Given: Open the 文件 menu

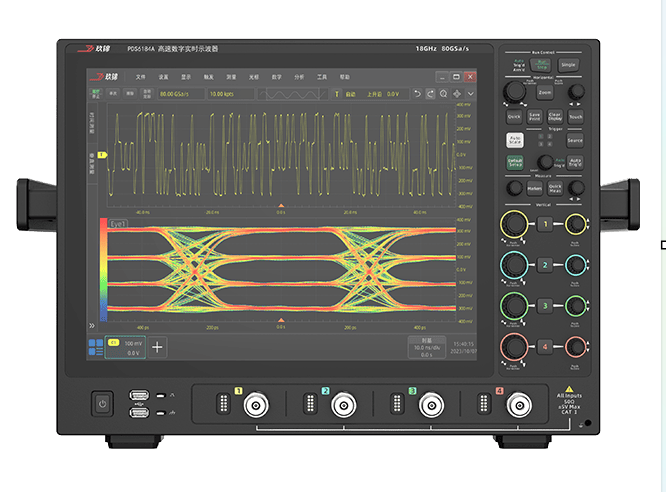Looking at the screenshot, I should [x=140, y=77].
